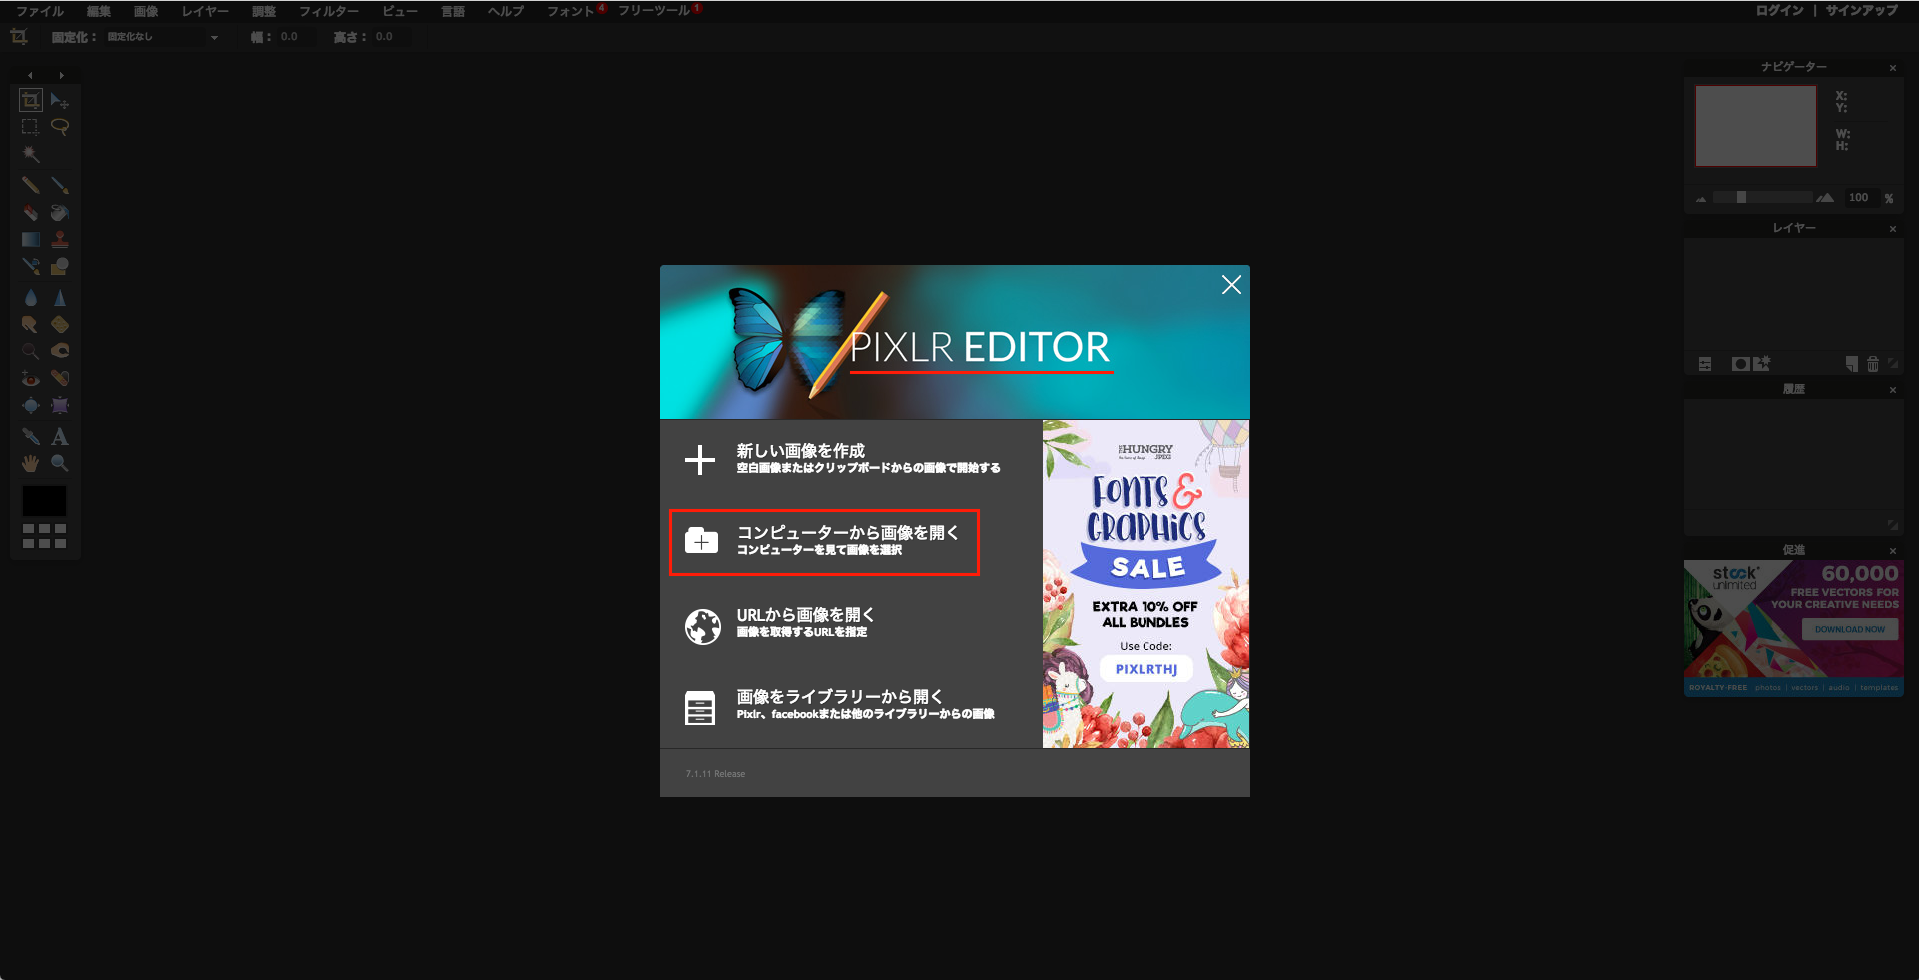Select the Dodge tool
Viewport: 1919px width, 980px height.
[31, 351]
